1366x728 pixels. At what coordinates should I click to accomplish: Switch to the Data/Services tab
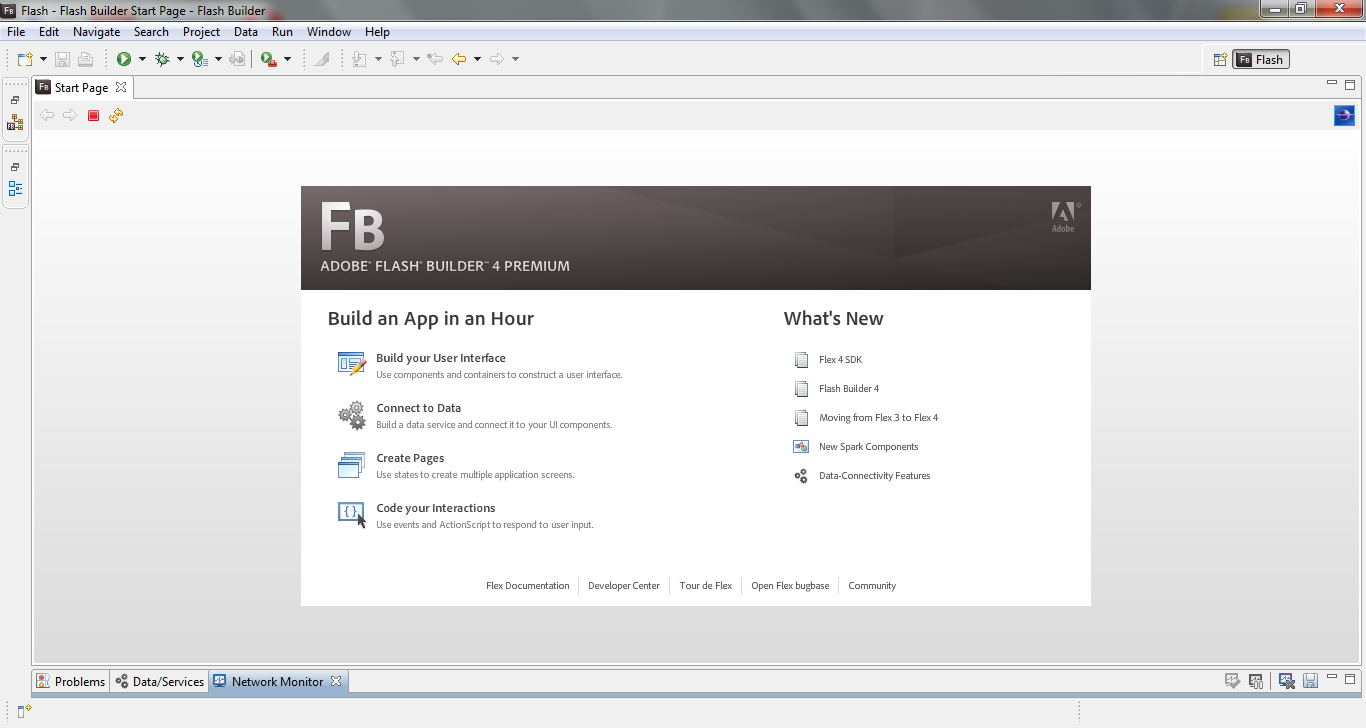[x=160, y=682]
